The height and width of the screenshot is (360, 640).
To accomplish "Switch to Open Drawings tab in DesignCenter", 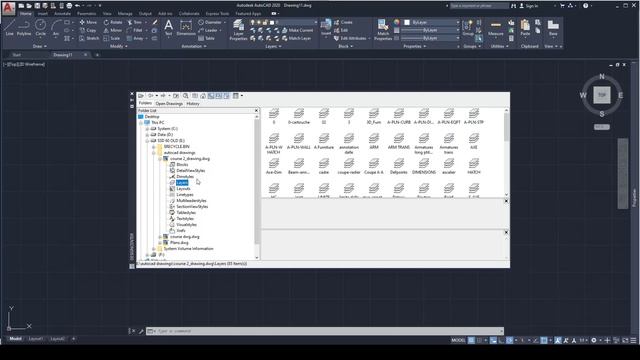I will pos(169,104).
